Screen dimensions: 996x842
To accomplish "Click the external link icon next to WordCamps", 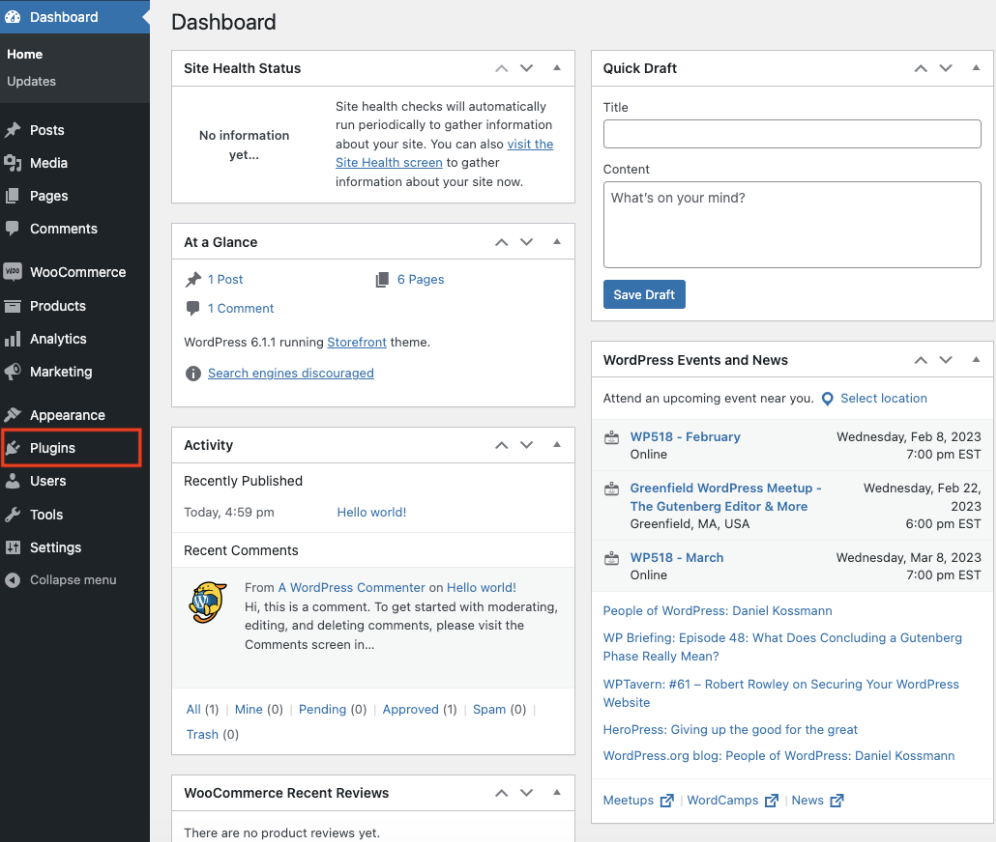I will 771,801.
